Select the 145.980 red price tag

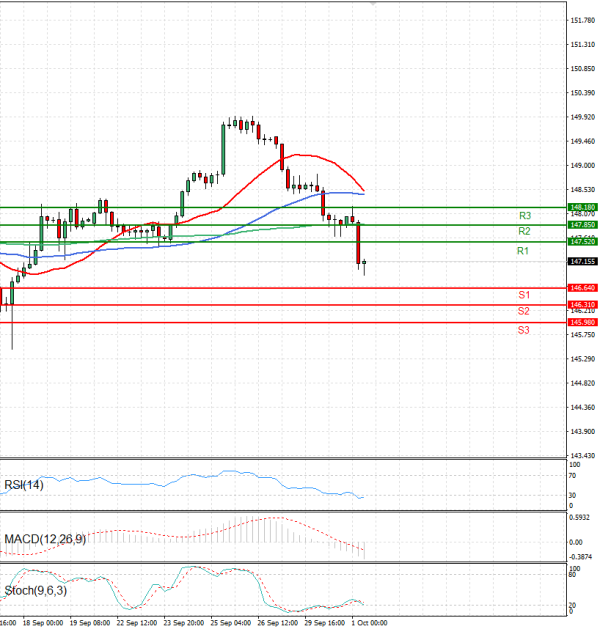(582, 322)
